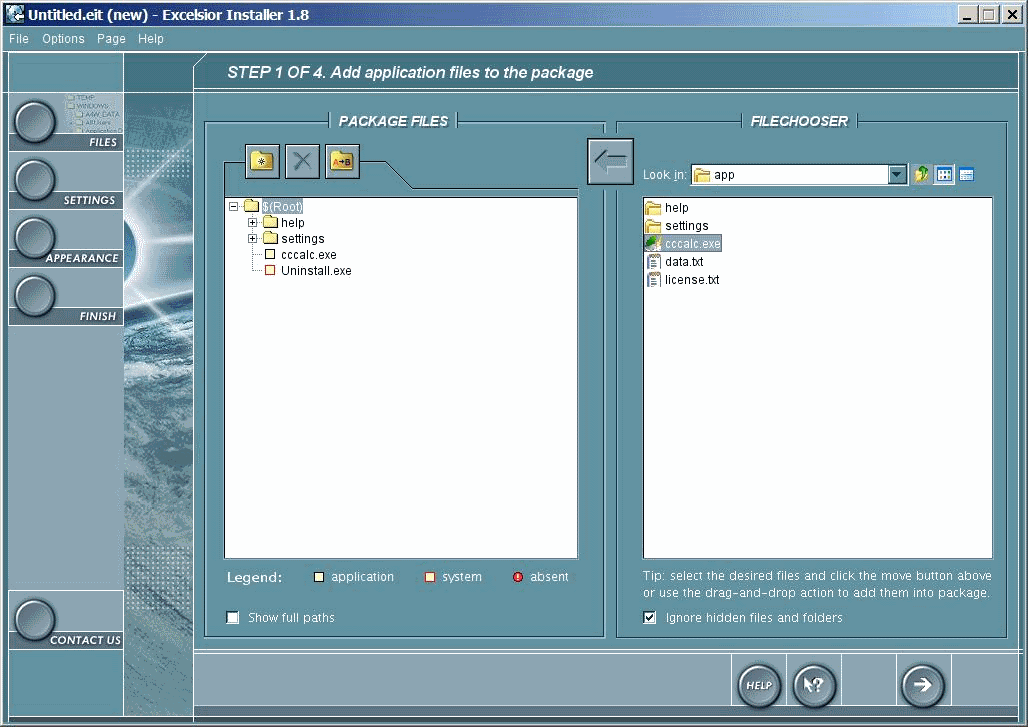Uncheck Ignore hidden files and folders

[x=650, y=618]
